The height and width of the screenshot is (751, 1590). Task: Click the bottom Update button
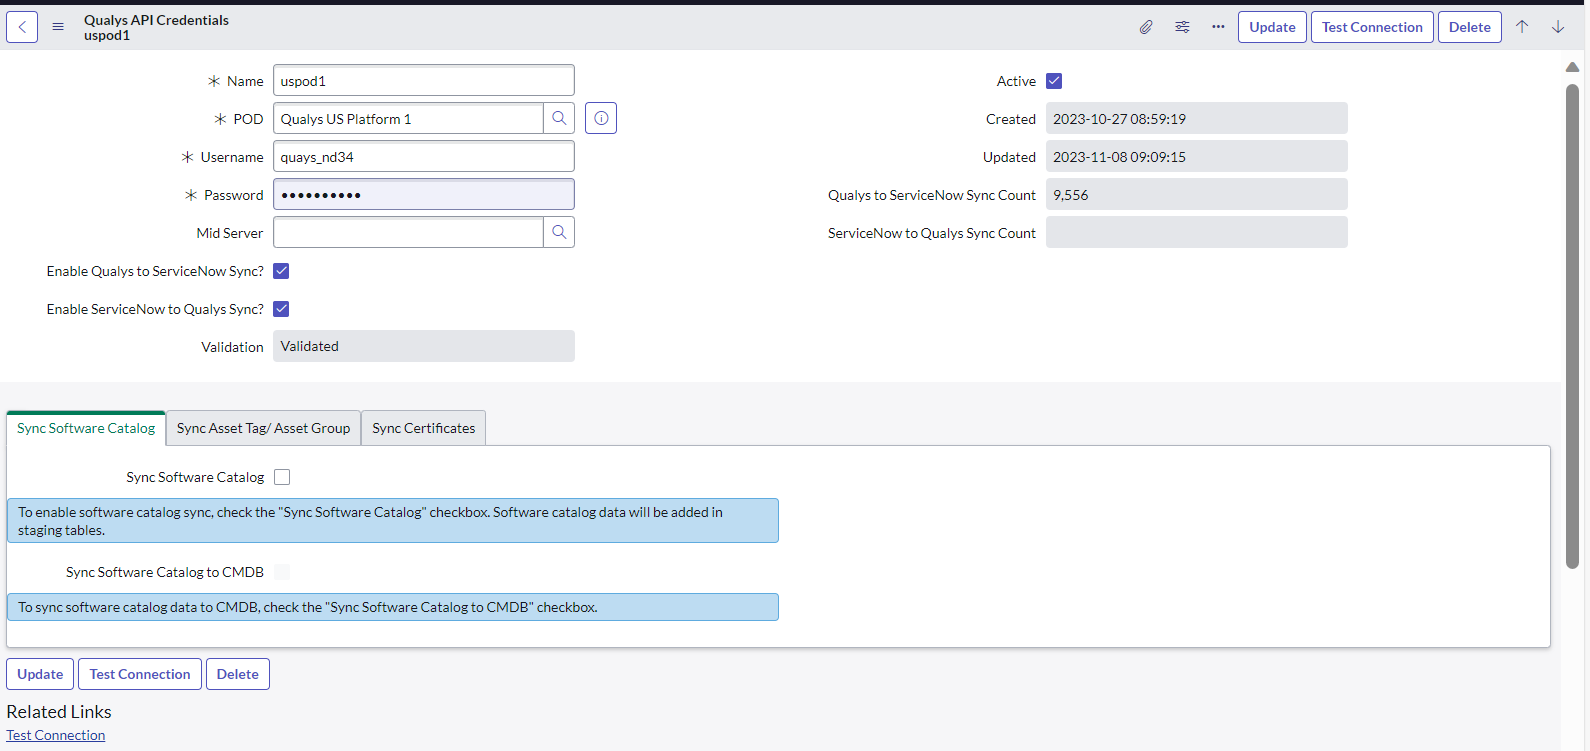pos(40,674)
